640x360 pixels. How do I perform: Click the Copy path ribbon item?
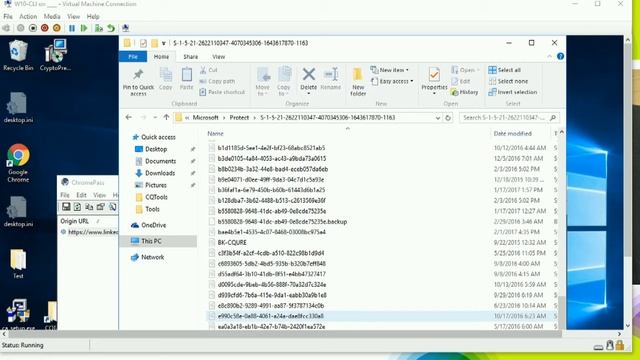pos(217,81)
